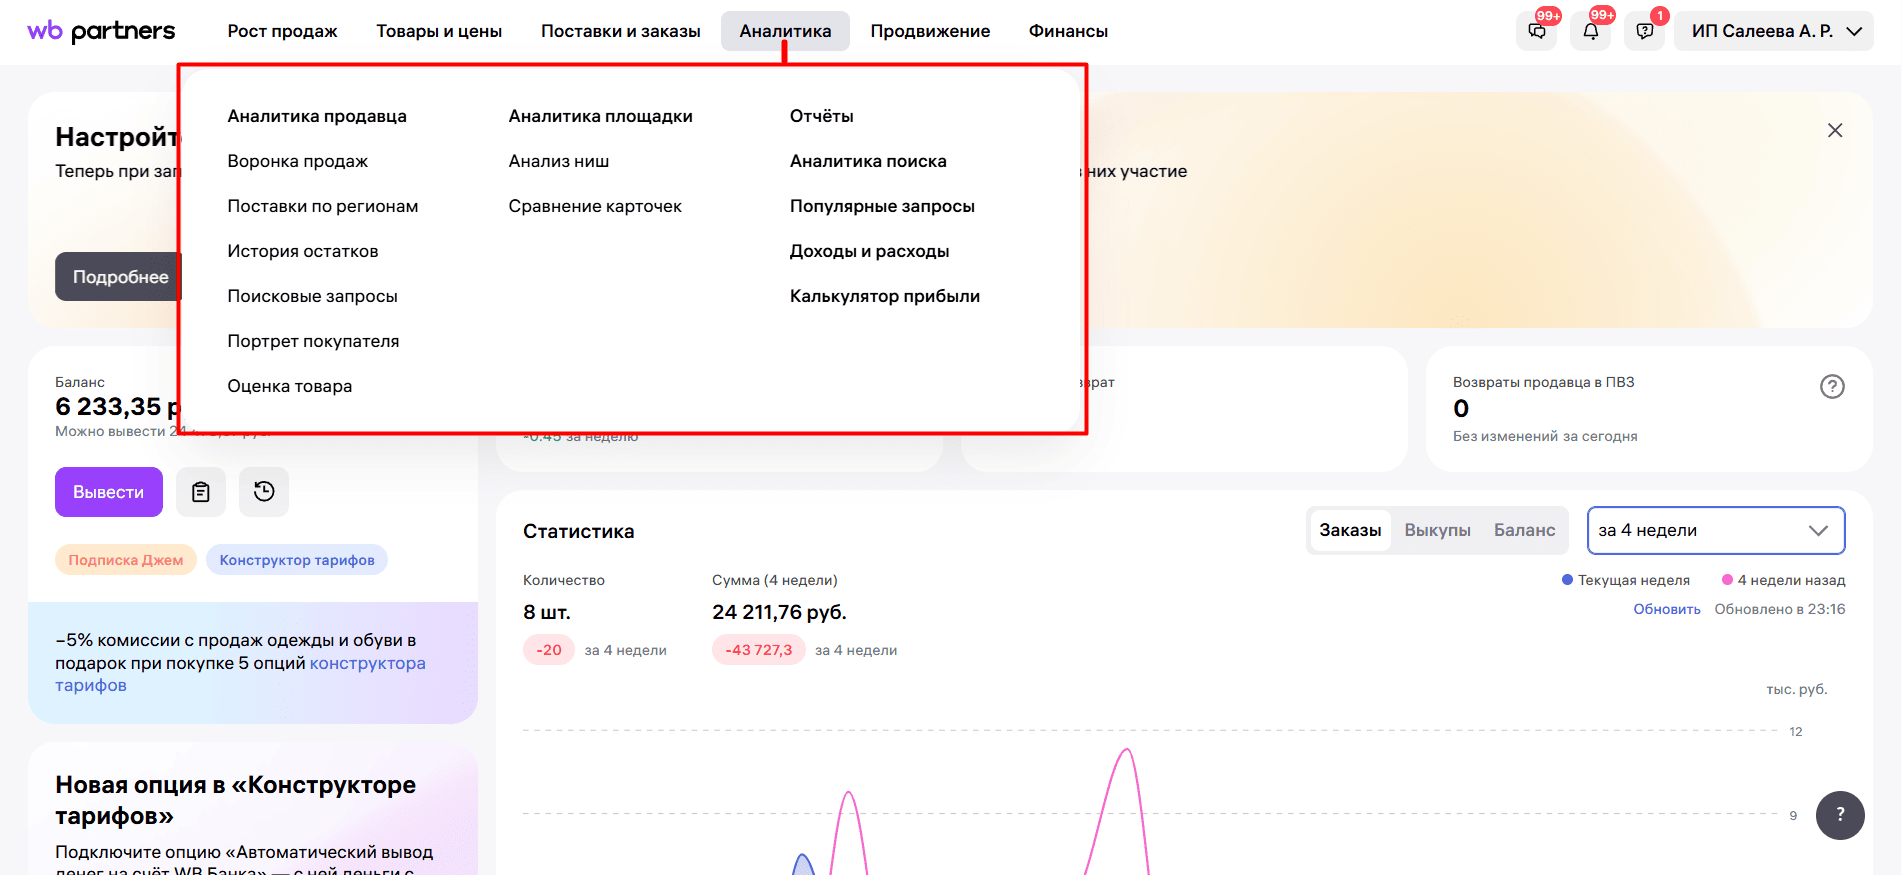Switch statistics to Баланс tab
1902x875 pixels.
pyautogui.click(x=1525, y=530)
